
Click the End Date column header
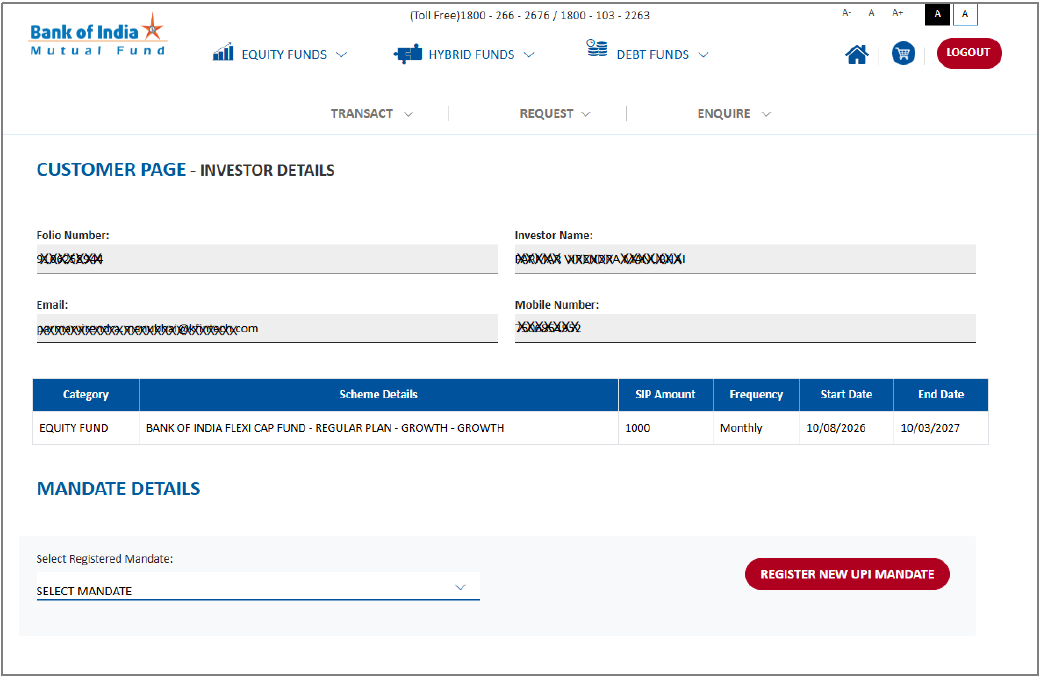coord(941,394)
